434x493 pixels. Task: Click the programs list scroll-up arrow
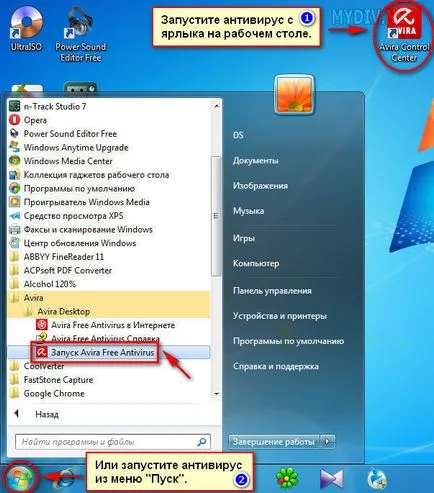point(216,106)
